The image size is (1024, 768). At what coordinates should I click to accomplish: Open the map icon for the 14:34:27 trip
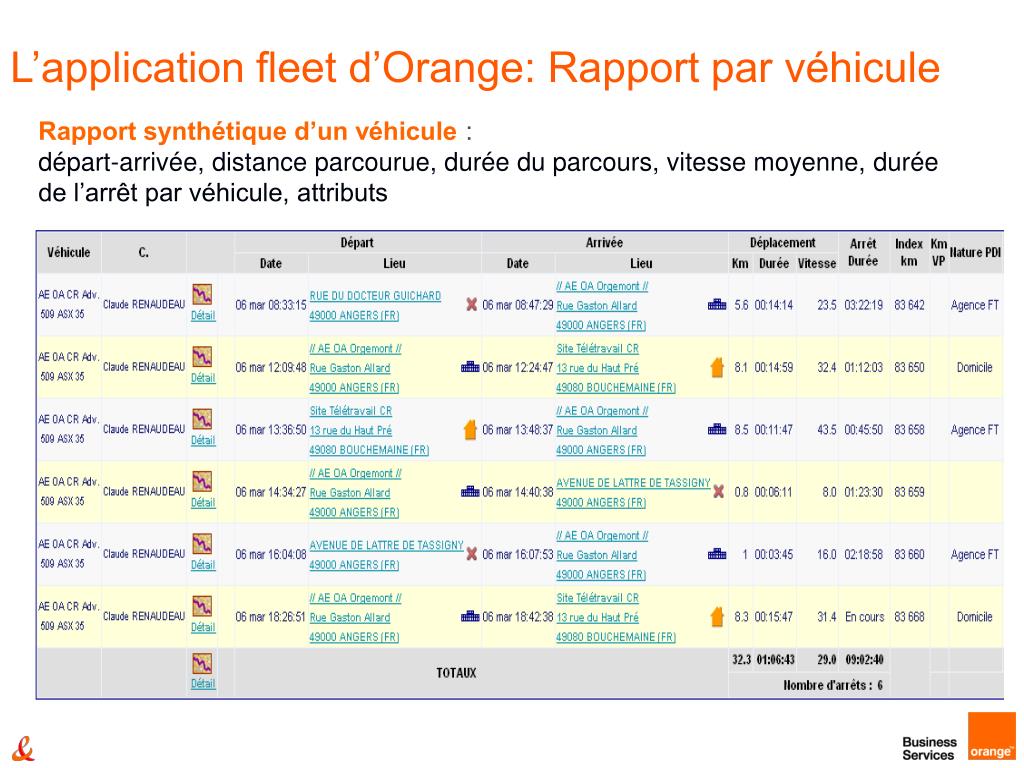click(x=202, y=481)
